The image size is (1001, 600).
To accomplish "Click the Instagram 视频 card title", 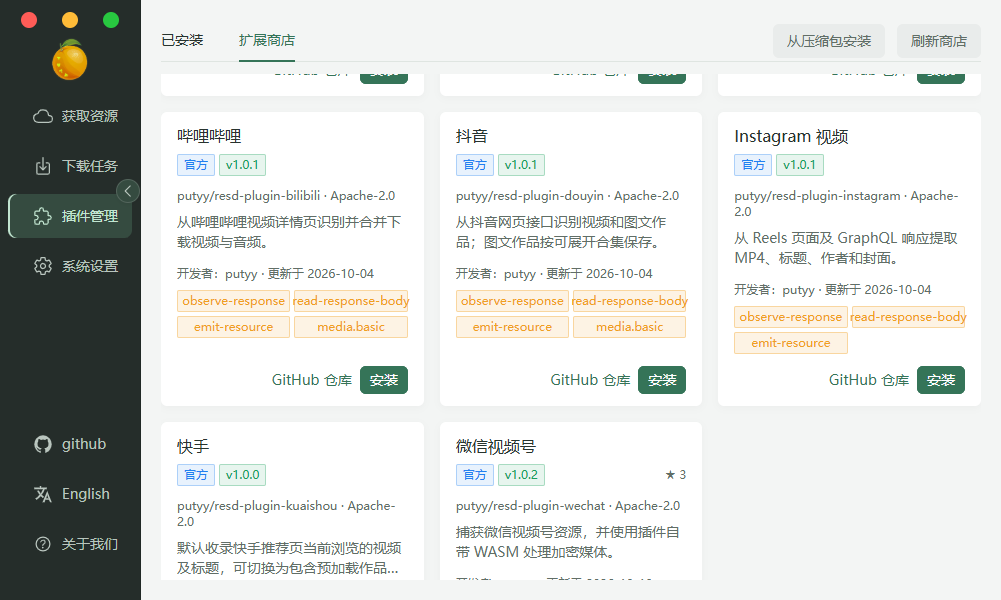I will click(791, 137).
